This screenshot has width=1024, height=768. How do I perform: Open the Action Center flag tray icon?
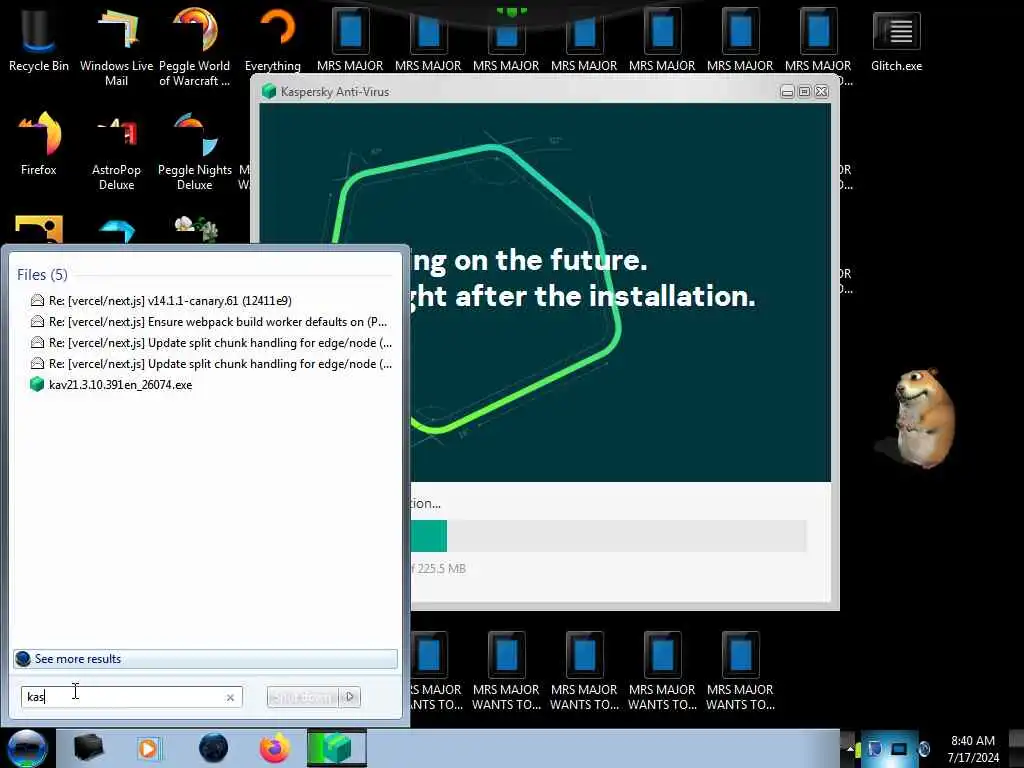tap(874, 749)
